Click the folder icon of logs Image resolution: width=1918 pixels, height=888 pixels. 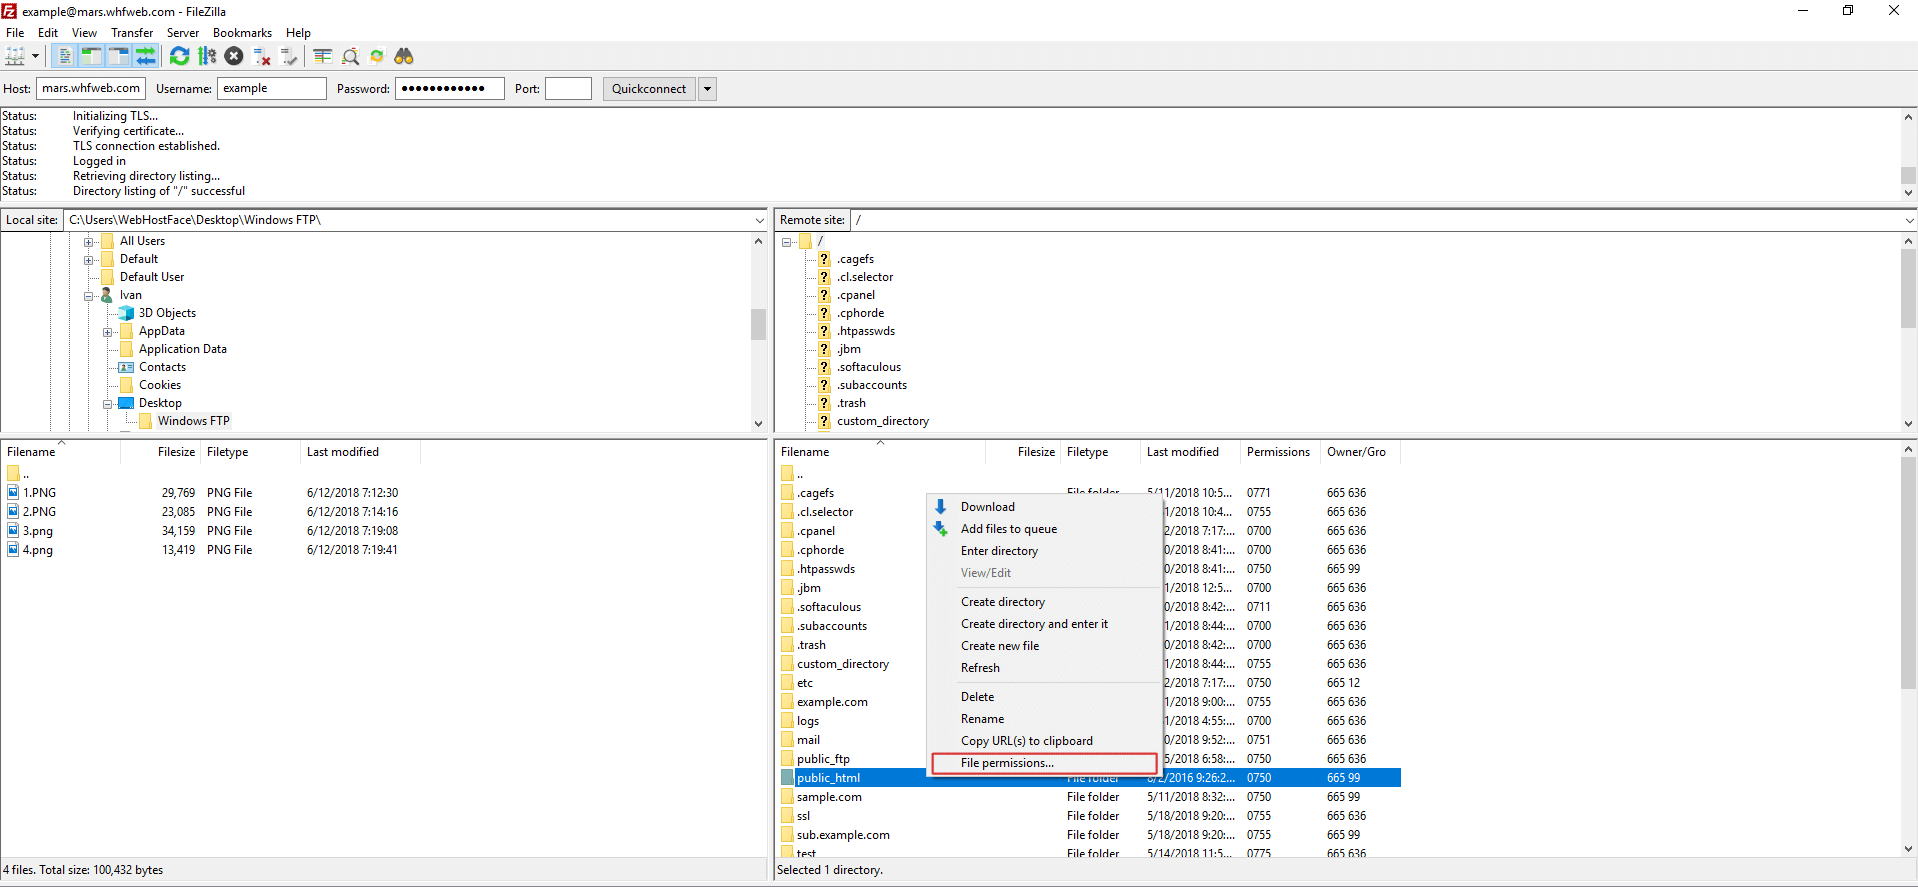[788, 721]
